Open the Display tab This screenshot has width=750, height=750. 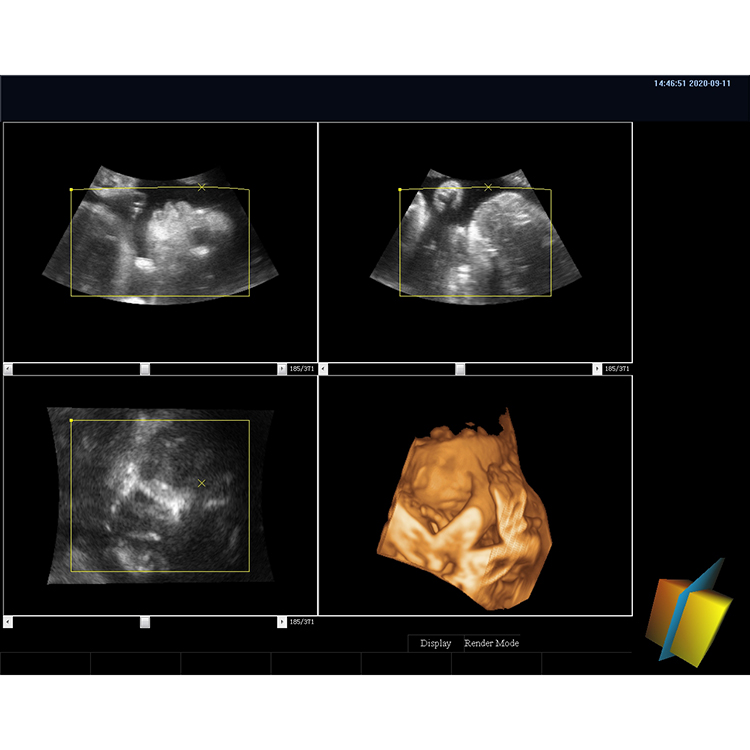tap(435, 643)
